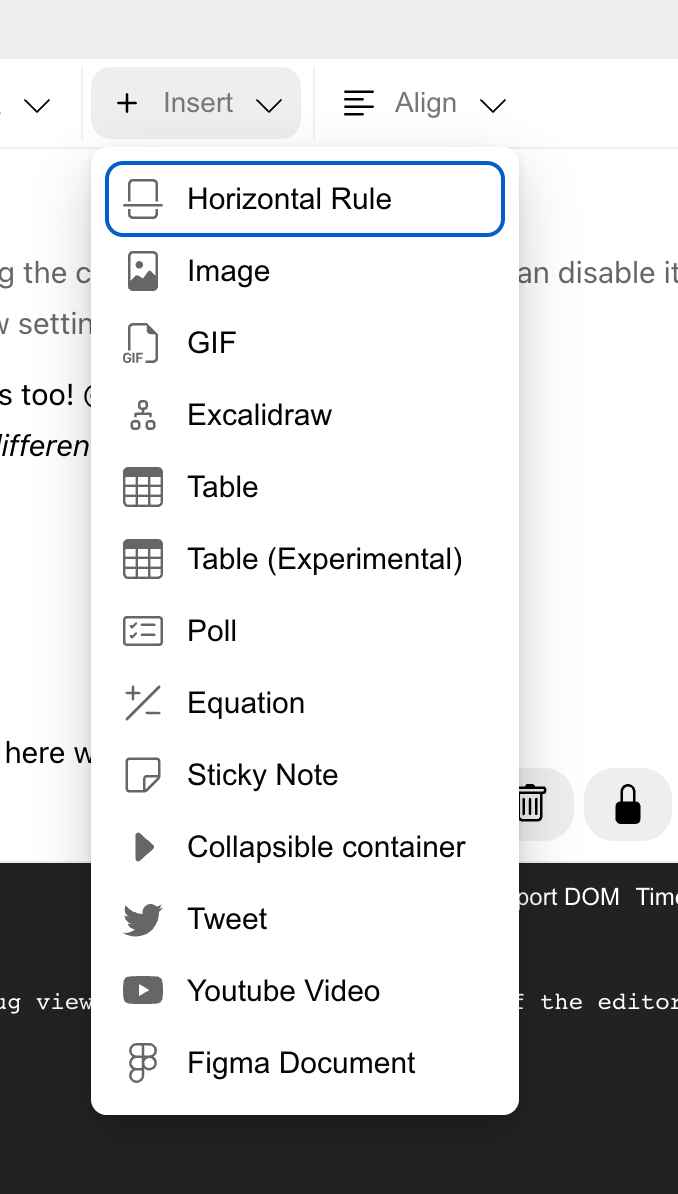Click the GIF file icon
Screen dimensions: 678x1194
143,343
